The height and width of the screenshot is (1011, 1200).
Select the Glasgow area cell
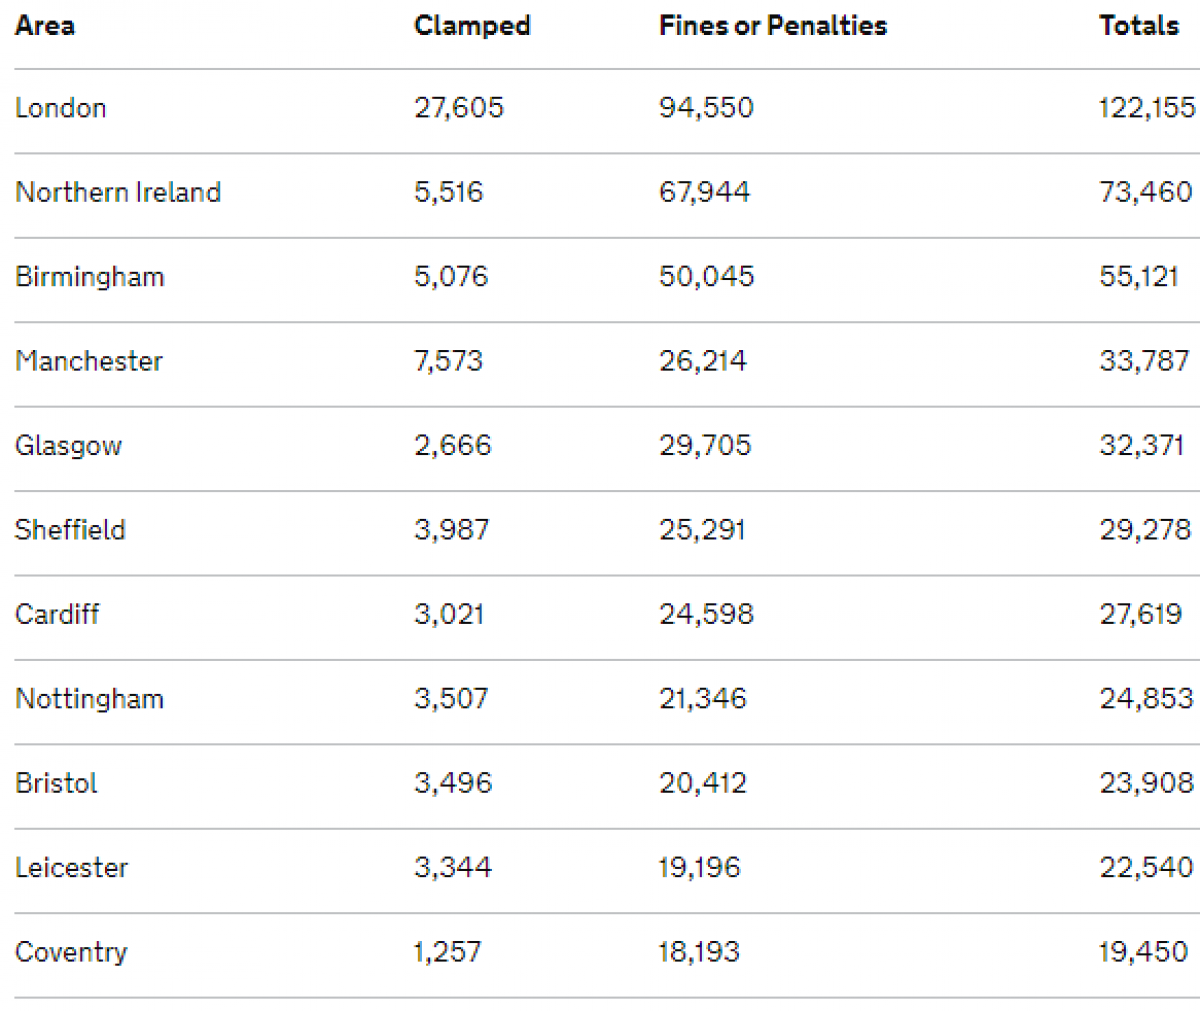tap(69, 446)
